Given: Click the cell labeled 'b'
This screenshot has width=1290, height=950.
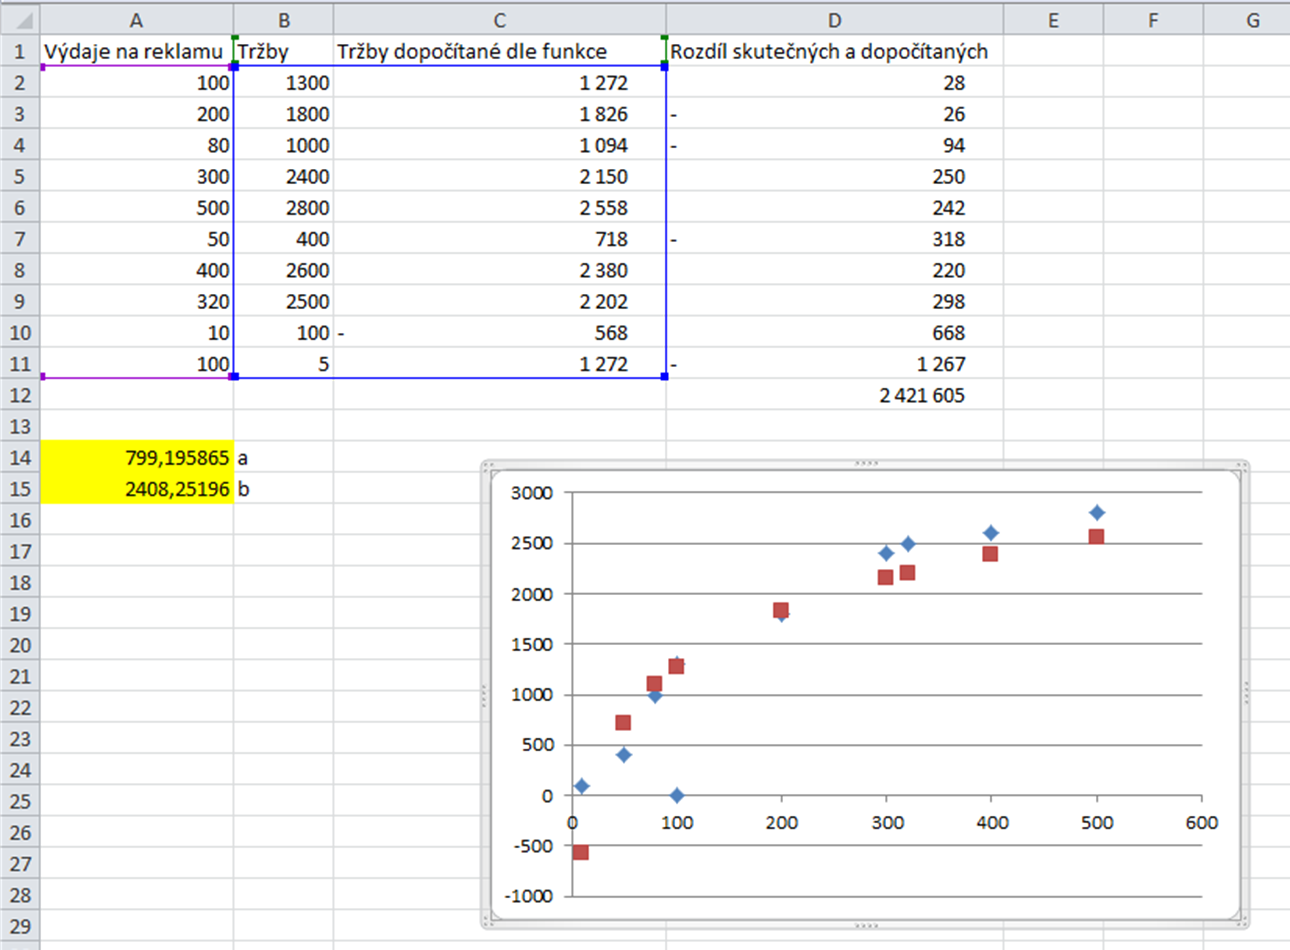Looking at the screenshot, I should pos(284,489).
